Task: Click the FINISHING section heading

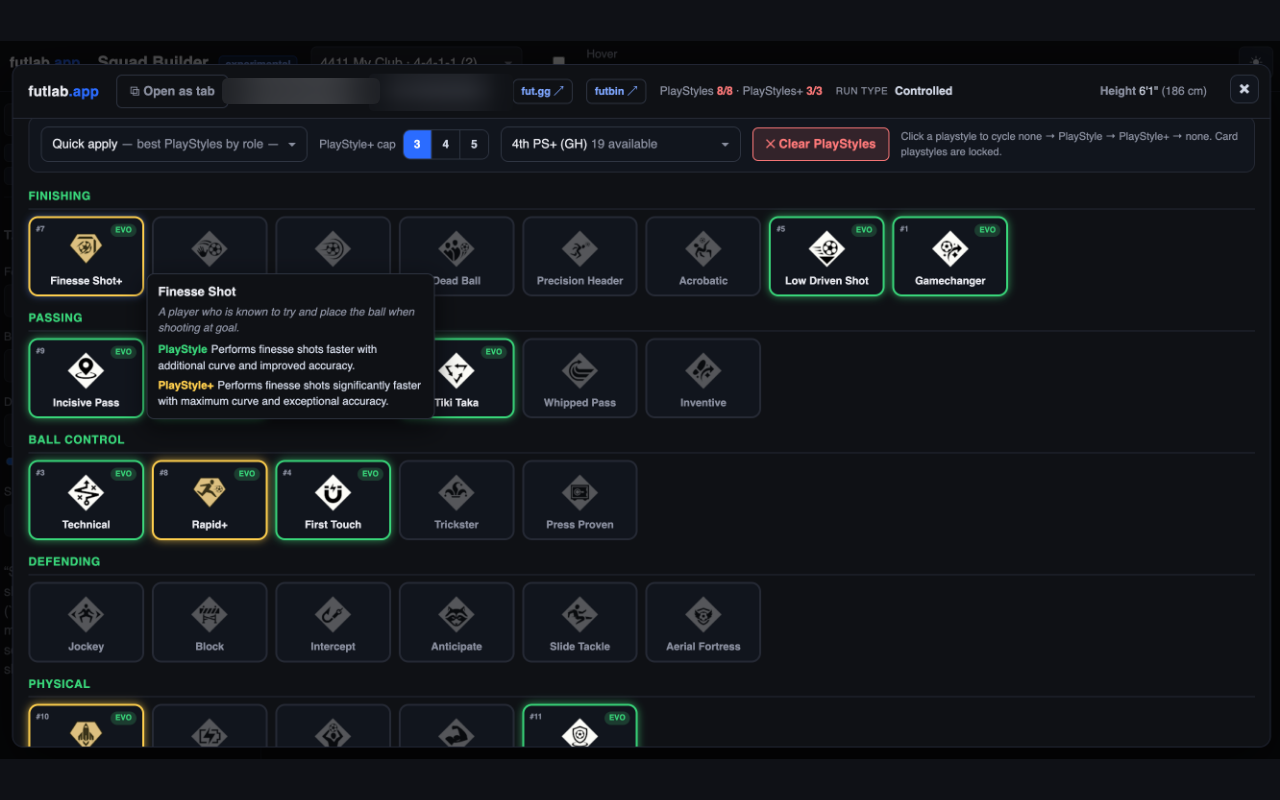Action: [59, 196]
